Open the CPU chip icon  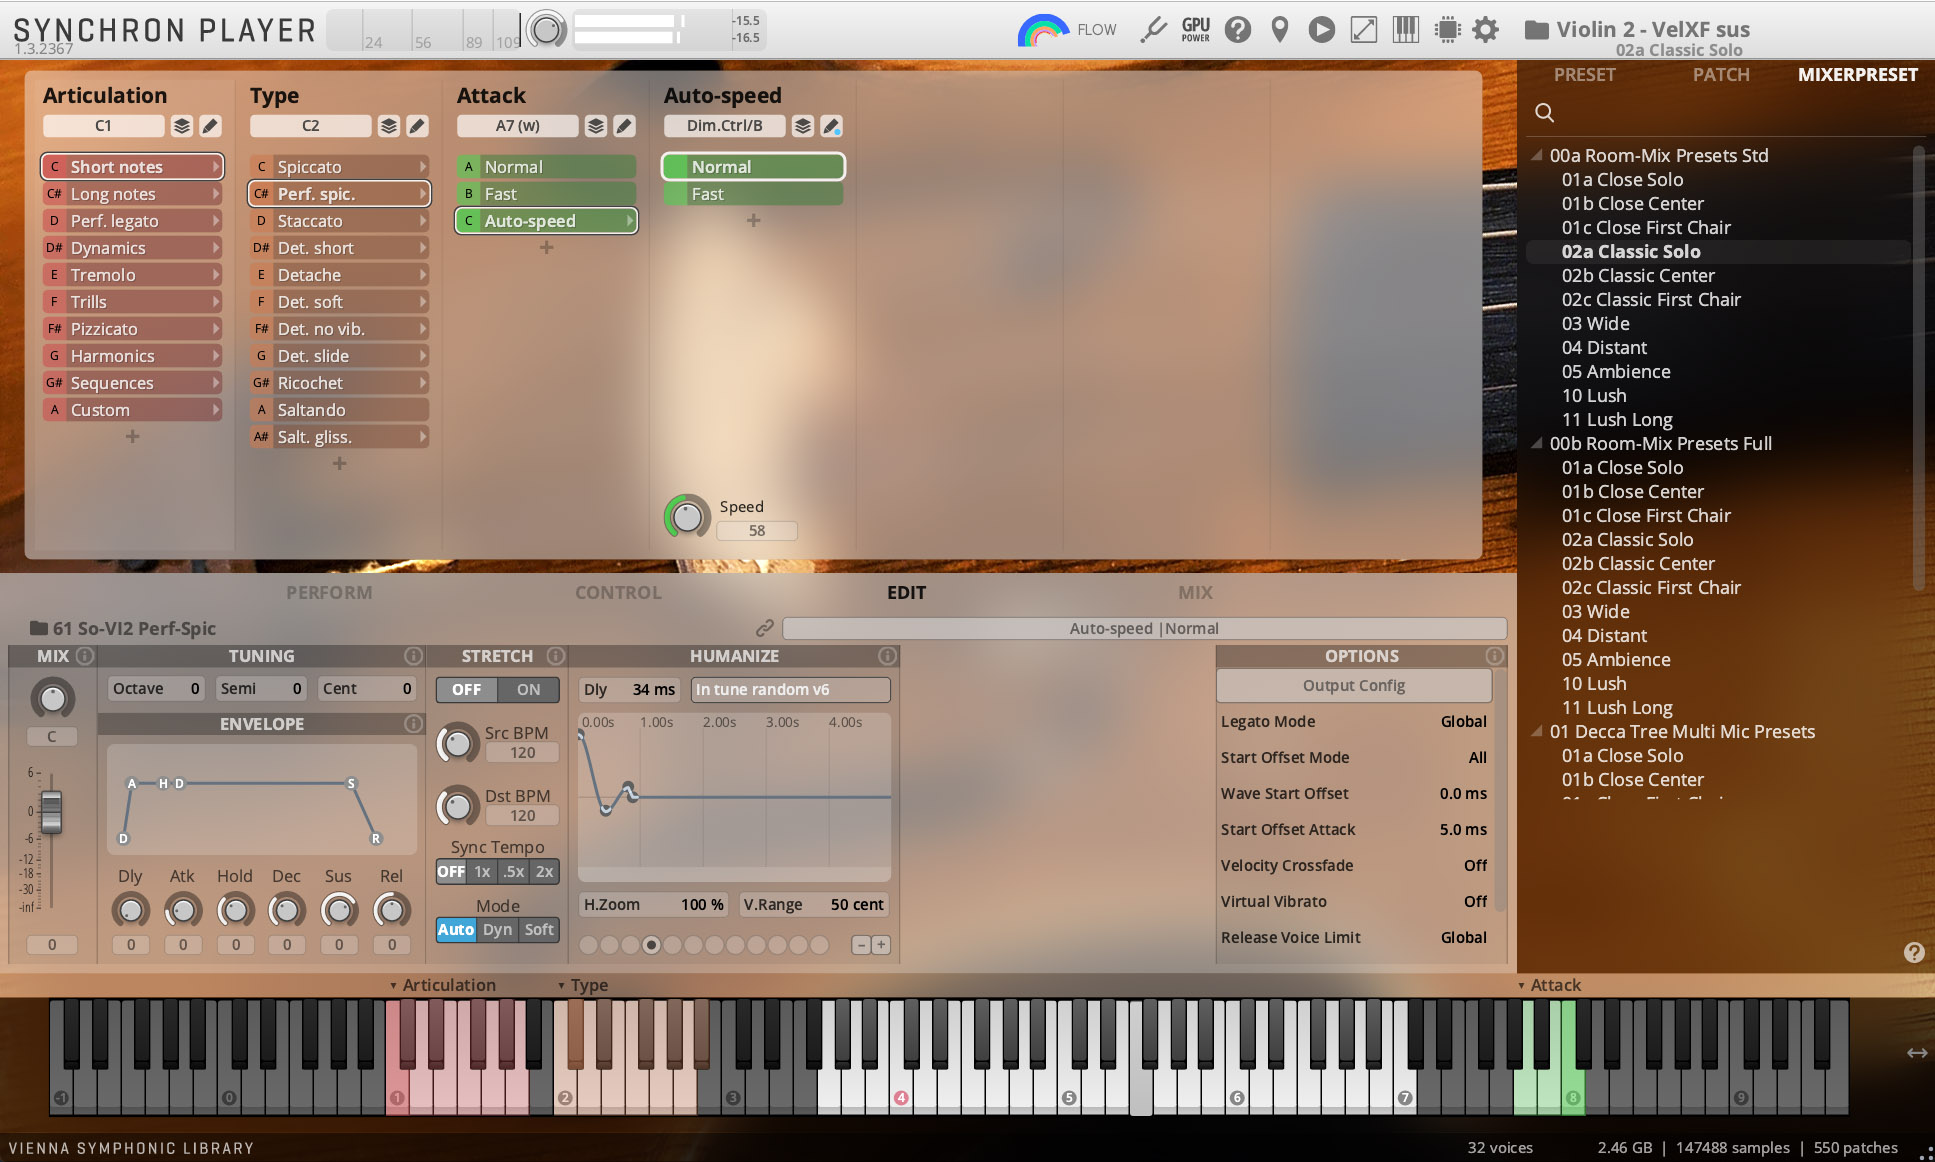[x=1447, y=30]
